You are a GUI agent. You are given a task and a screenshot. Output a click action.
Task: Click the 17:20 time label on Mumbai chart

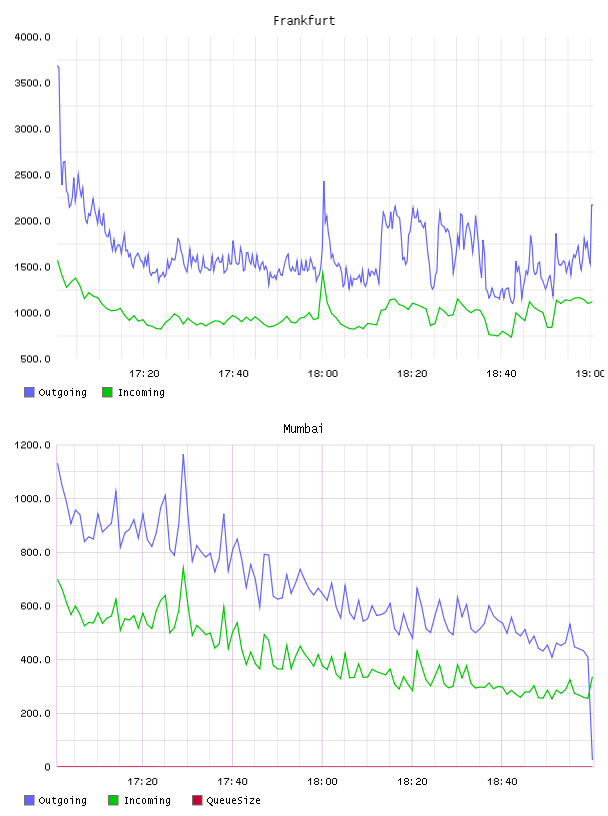click(x=142, y=782)
